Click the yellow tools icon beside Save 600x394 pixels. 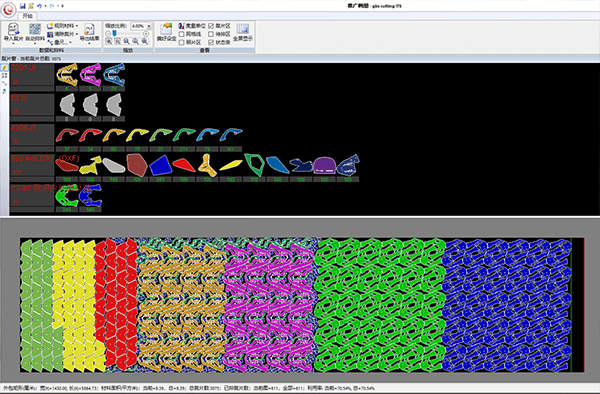[x=31, y=6]
